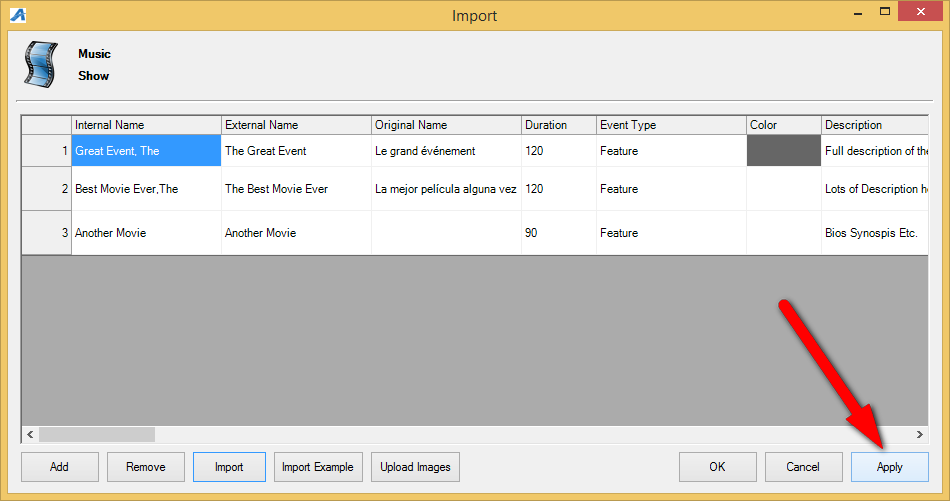Click the Import button
The height and width of the screenshot is (501, 950).
[x=229, y=467]
